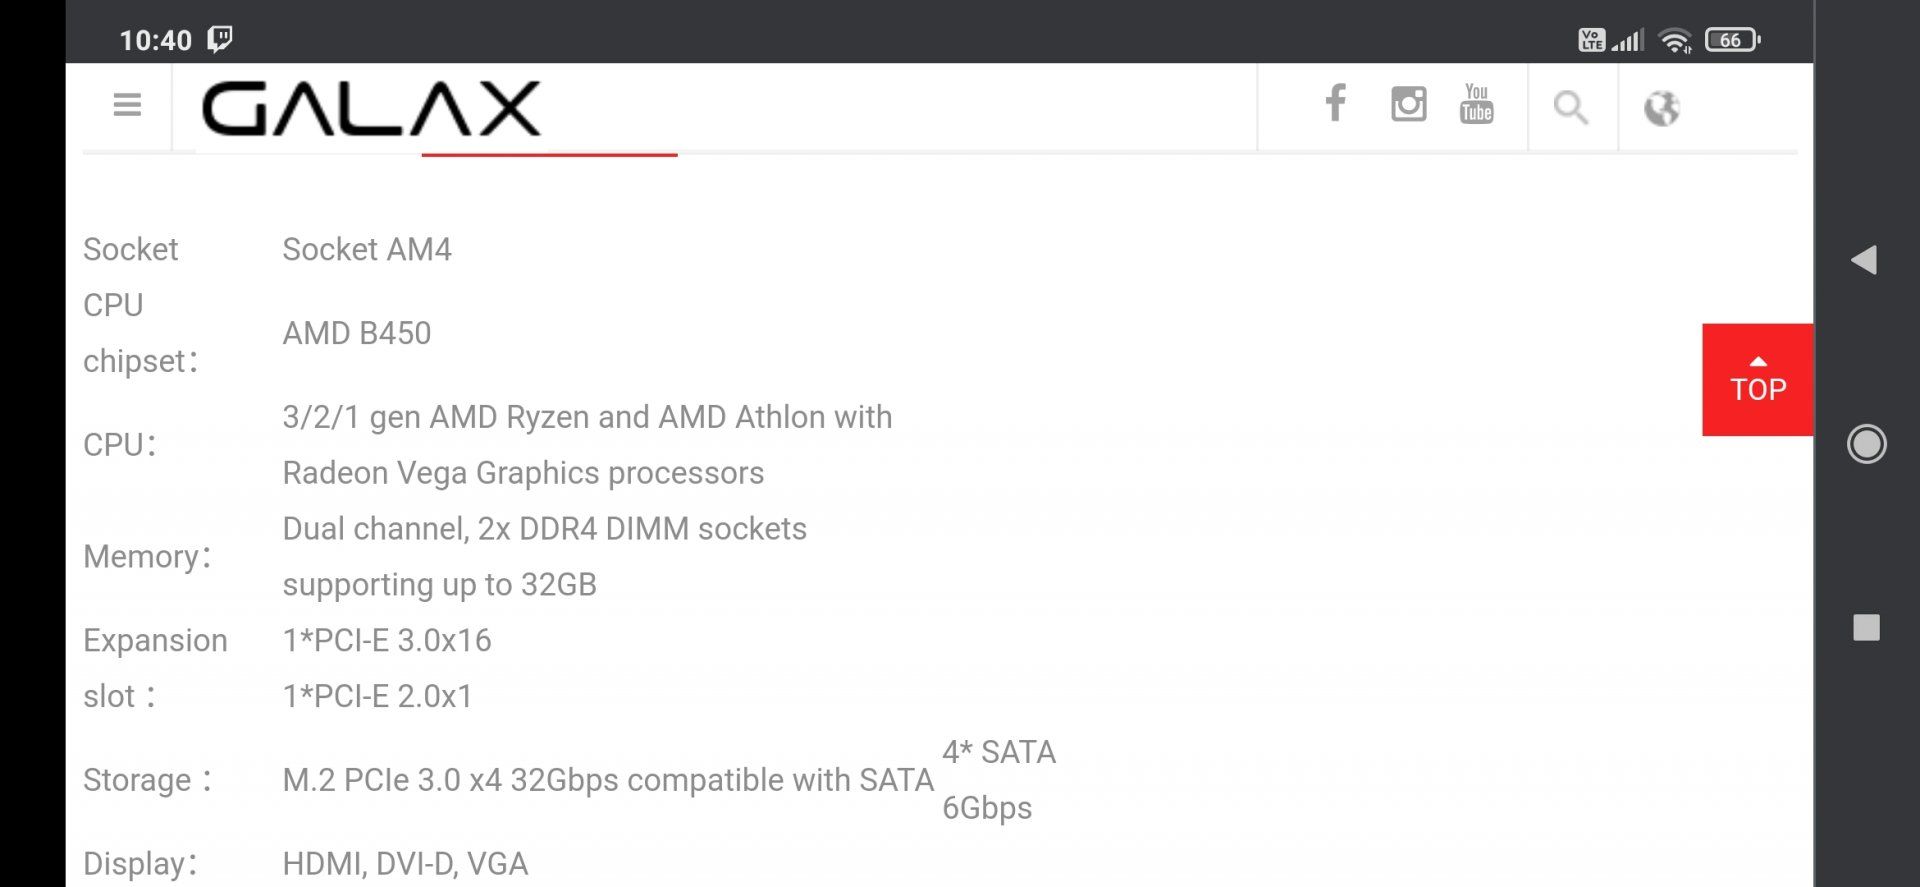Click the GALAX logo
This screenshot has width=1920, height=887.
pos(371,108)
